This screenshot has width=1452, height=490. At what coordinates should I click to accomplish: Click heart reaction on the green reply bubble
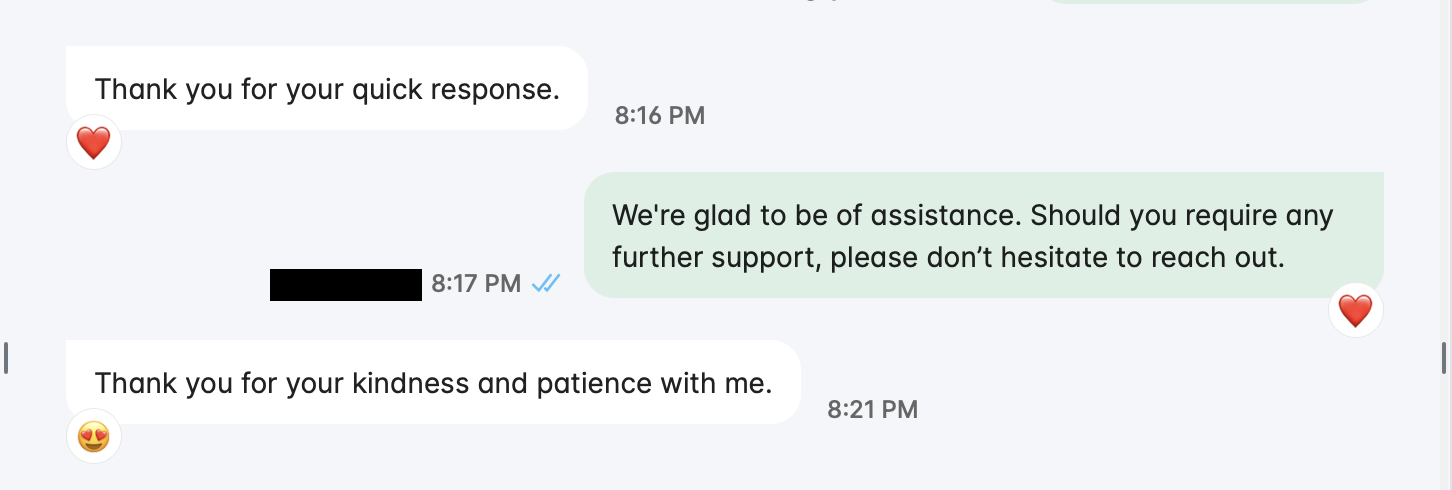click(1355, 311)
